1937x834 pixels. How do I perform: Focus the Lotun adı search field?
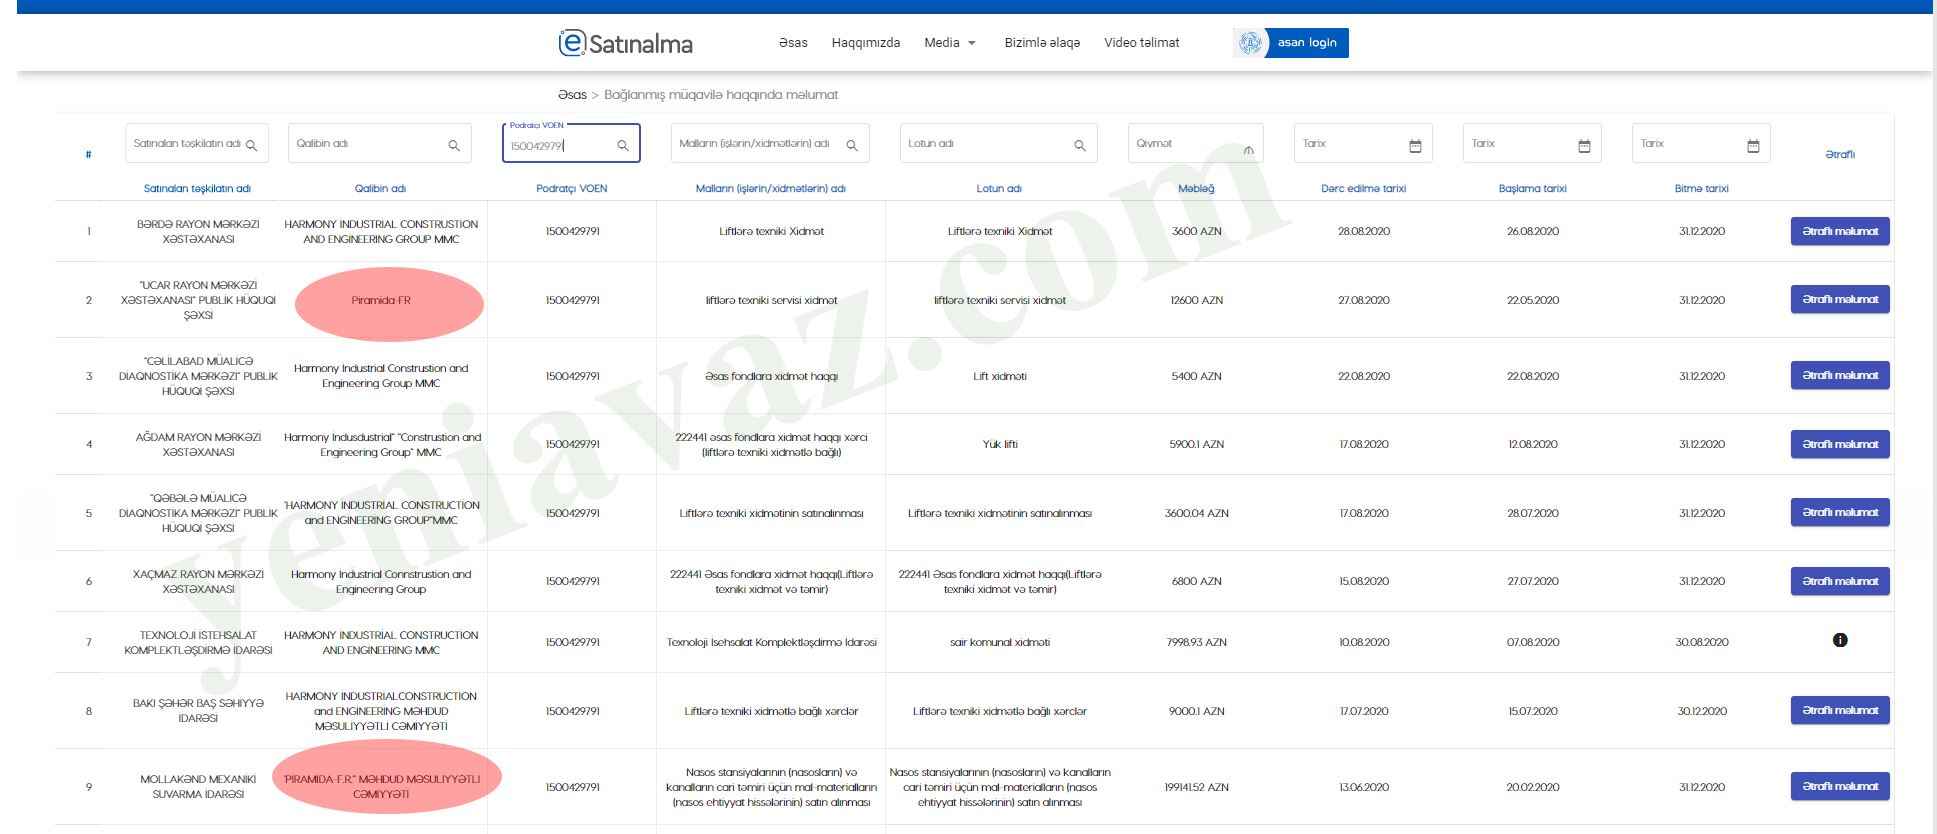pos(998,143)
